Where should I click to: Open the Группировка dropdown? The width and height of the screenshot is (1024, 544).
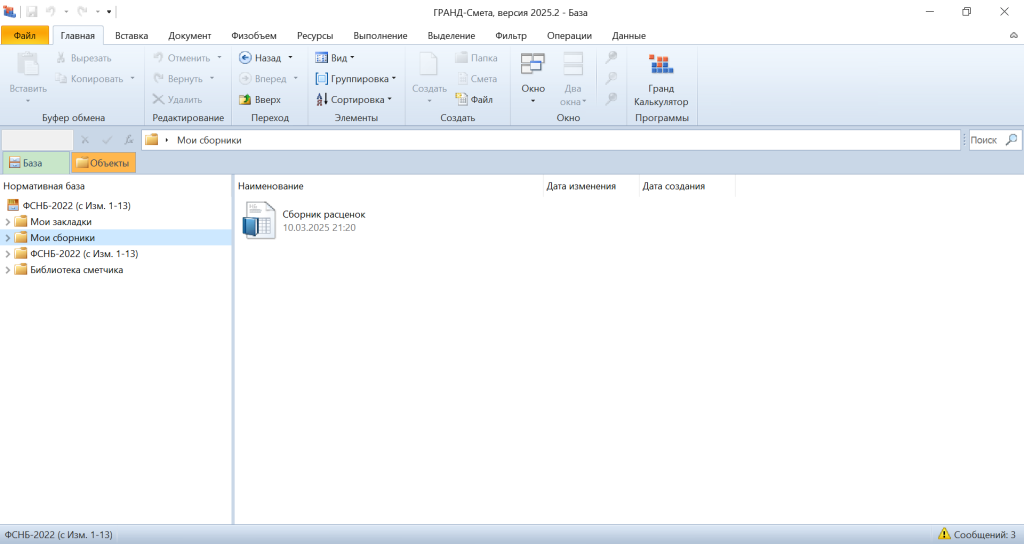(x=355, y=79)
